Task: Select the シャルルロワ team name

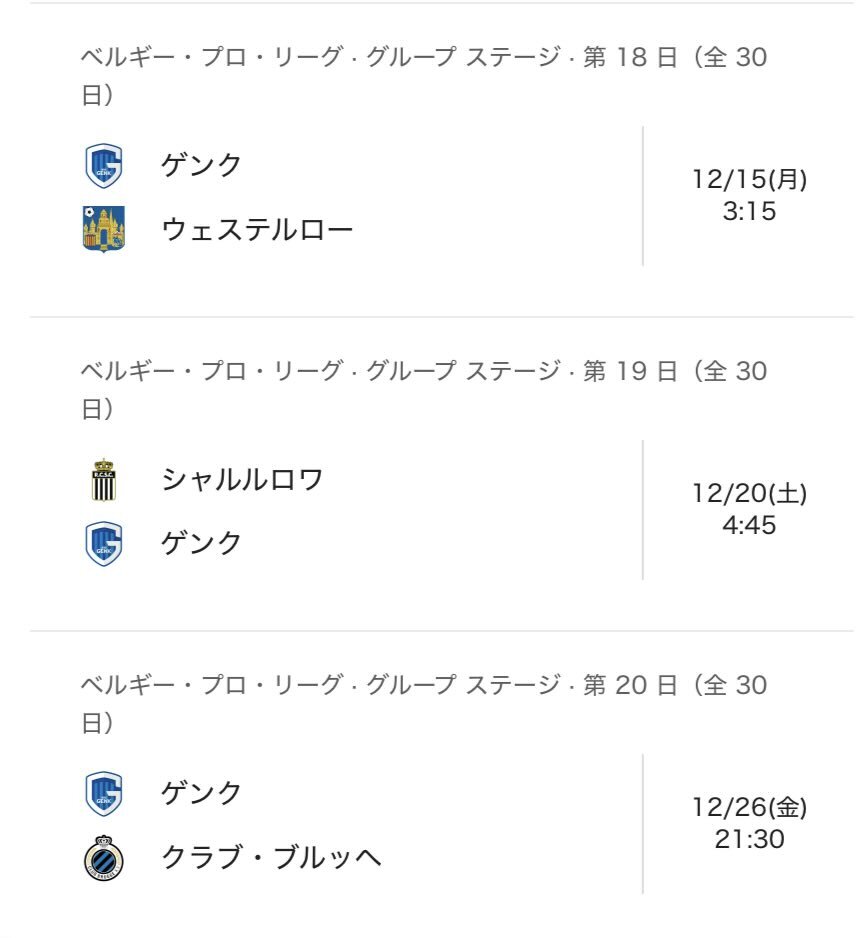Action: [242, 480]
